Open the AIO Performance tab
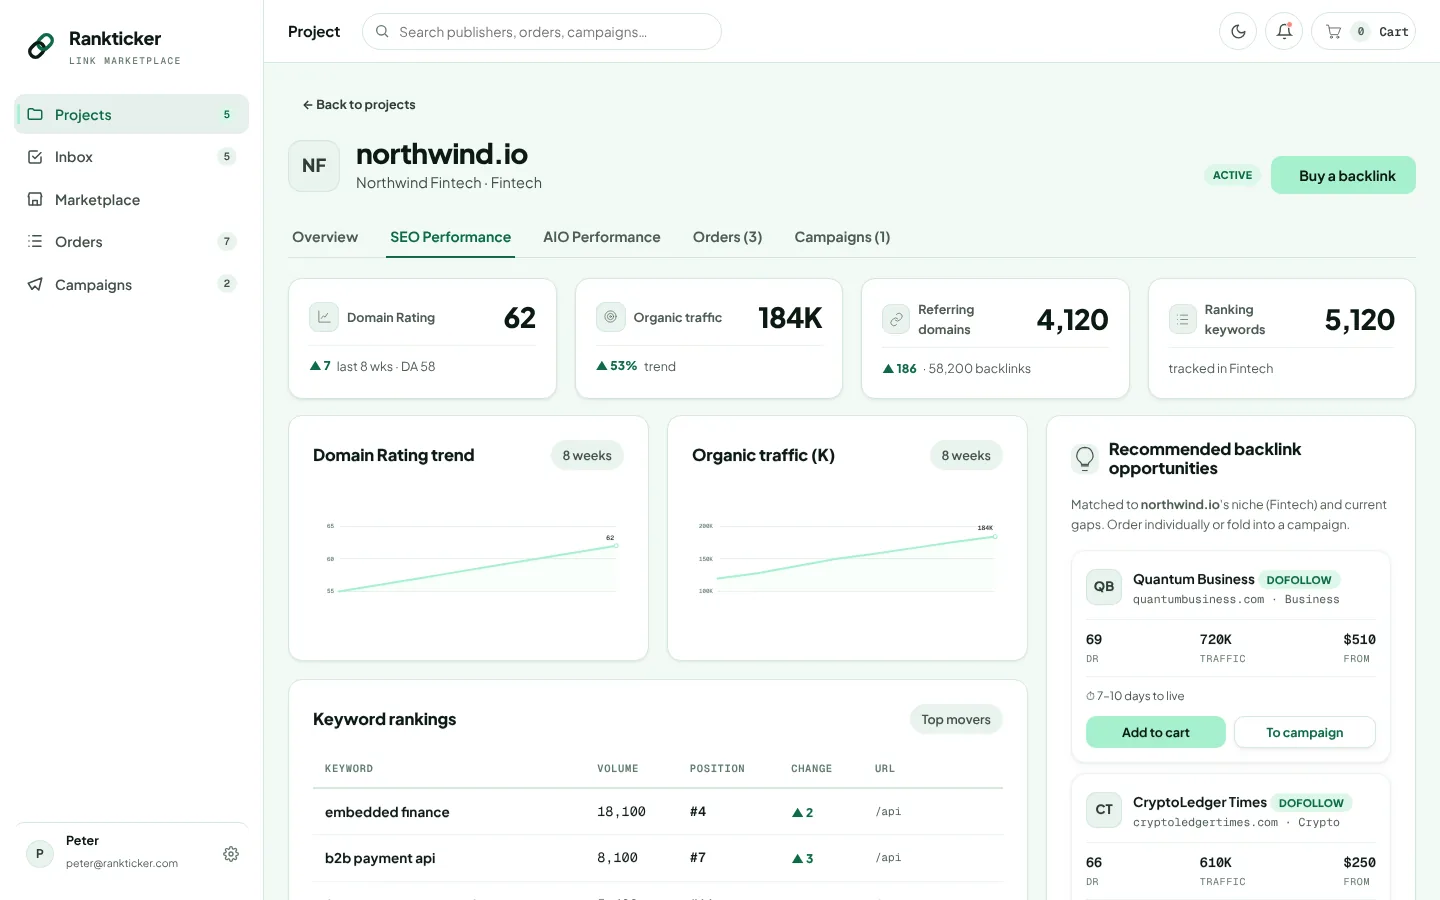1440x900 pixels. coord(602,237)
